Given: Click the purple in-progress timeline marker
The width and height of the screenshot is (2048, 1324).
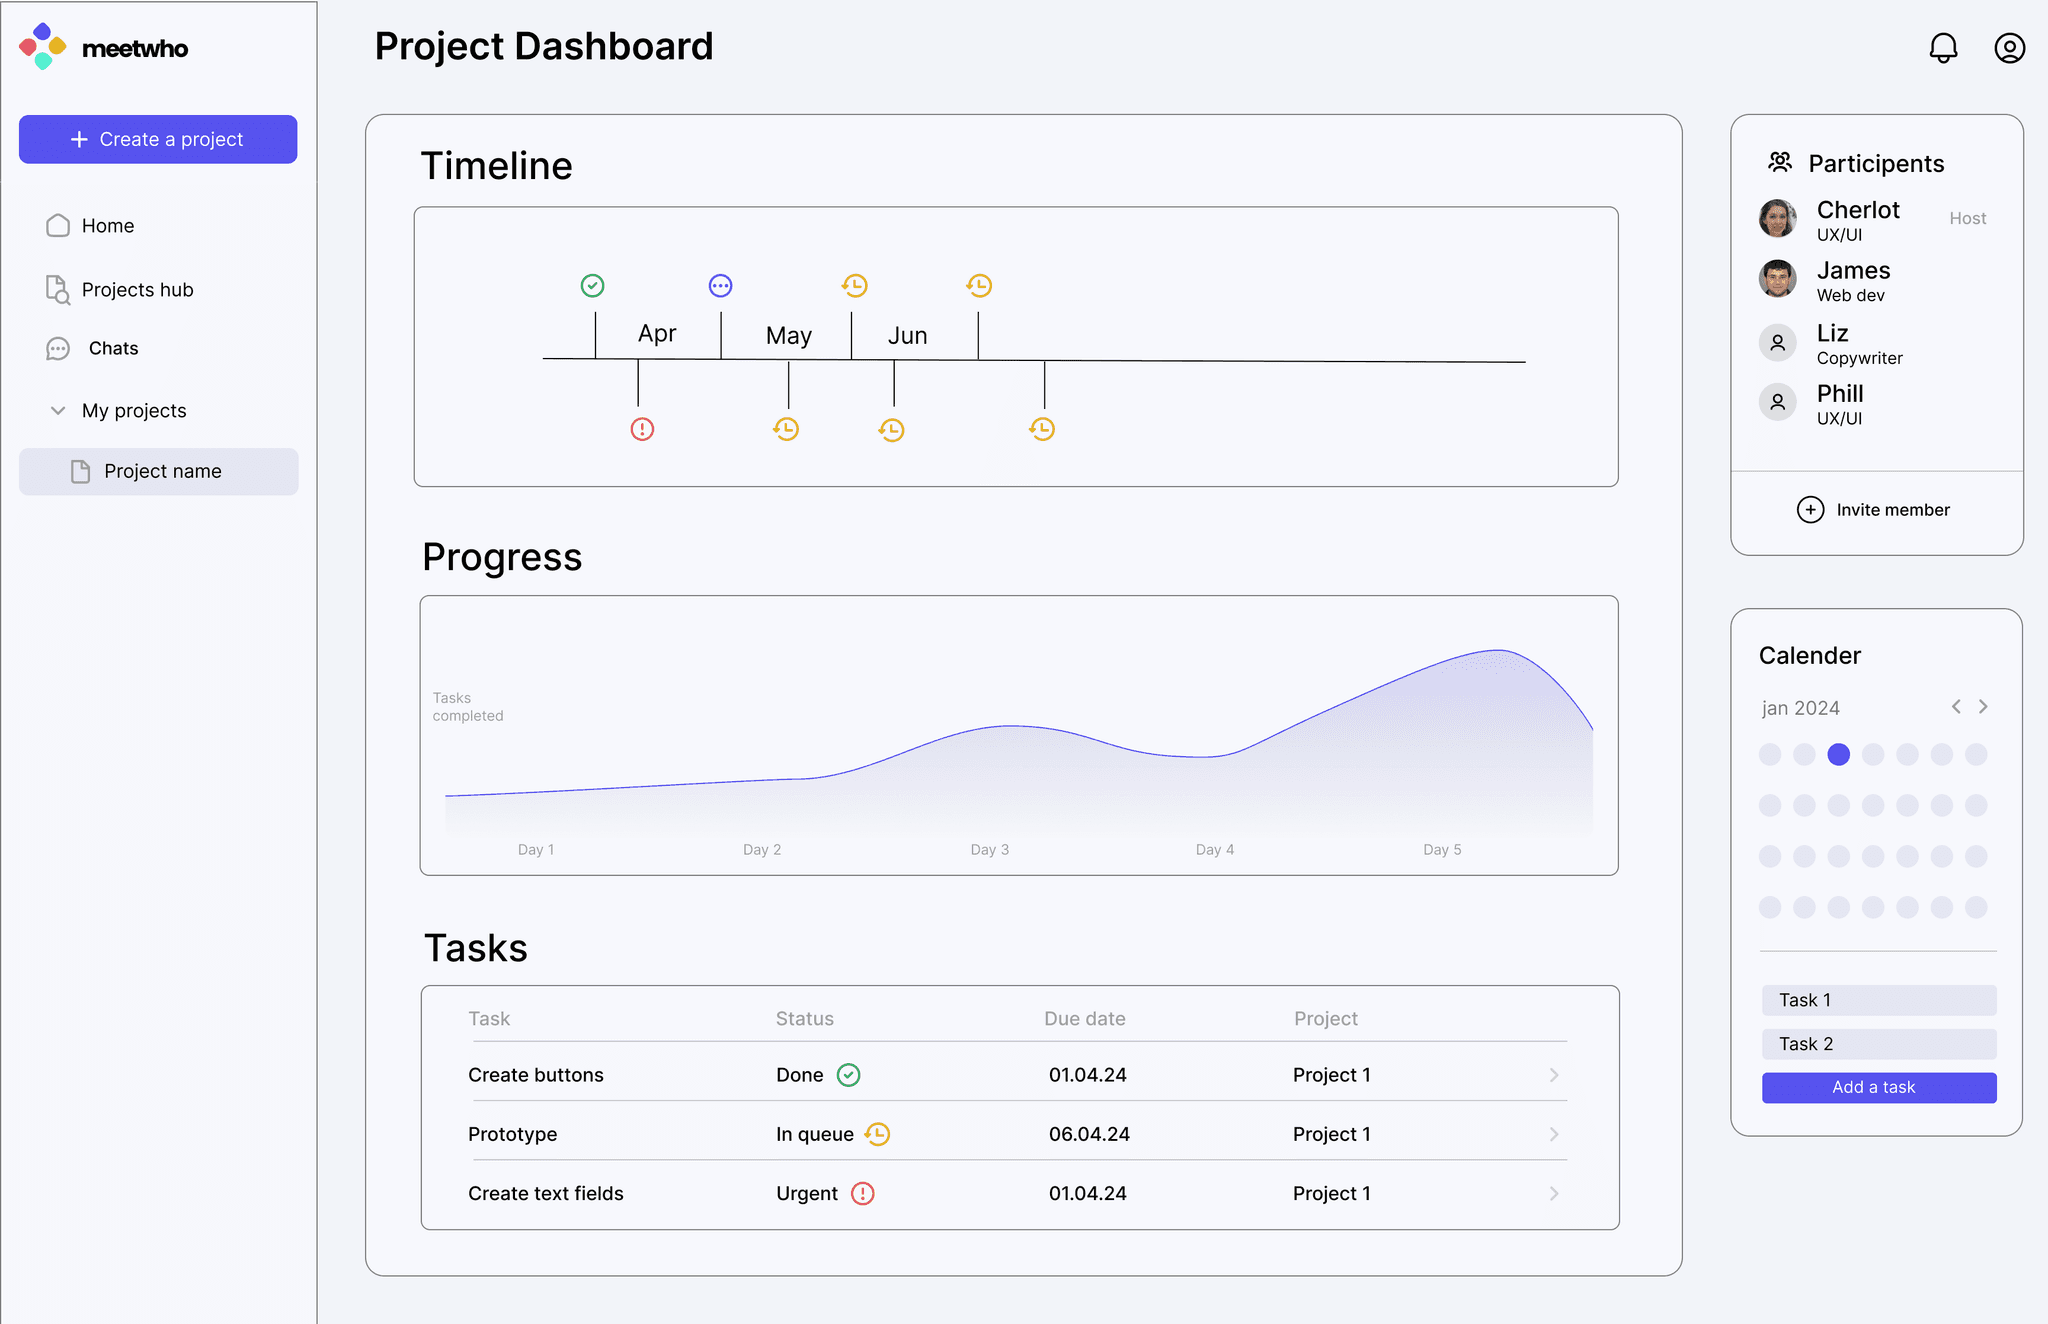Looking at the screenshot, I should [x=720, y=286].
